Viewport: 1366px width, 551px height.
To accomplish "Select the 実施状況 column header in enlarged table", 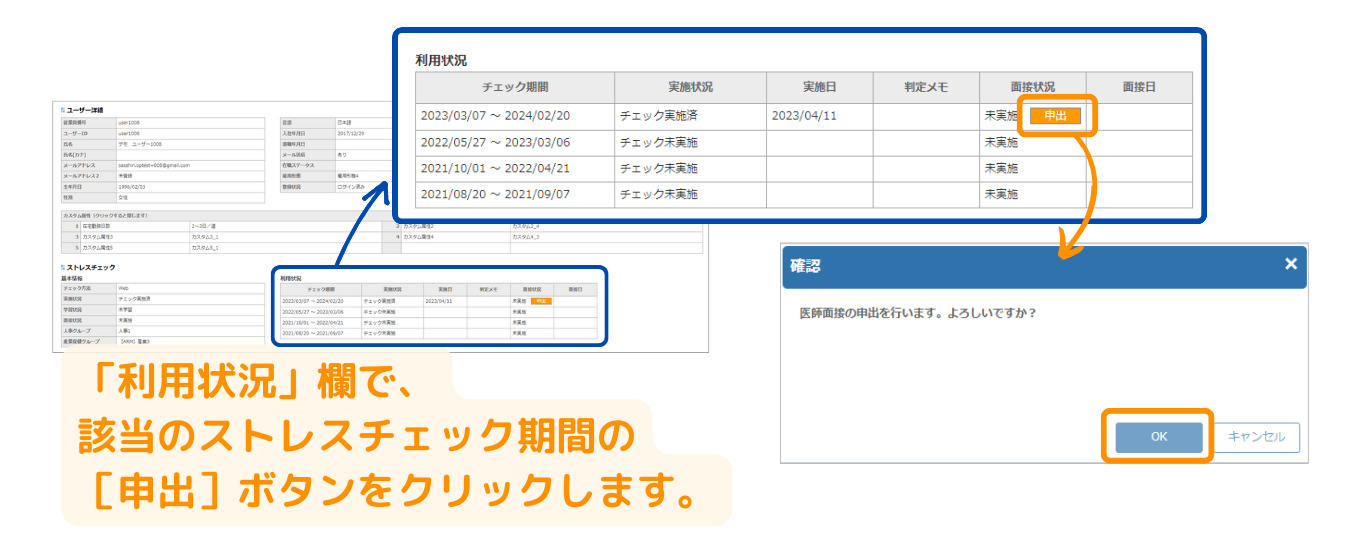I will (690, 88).
